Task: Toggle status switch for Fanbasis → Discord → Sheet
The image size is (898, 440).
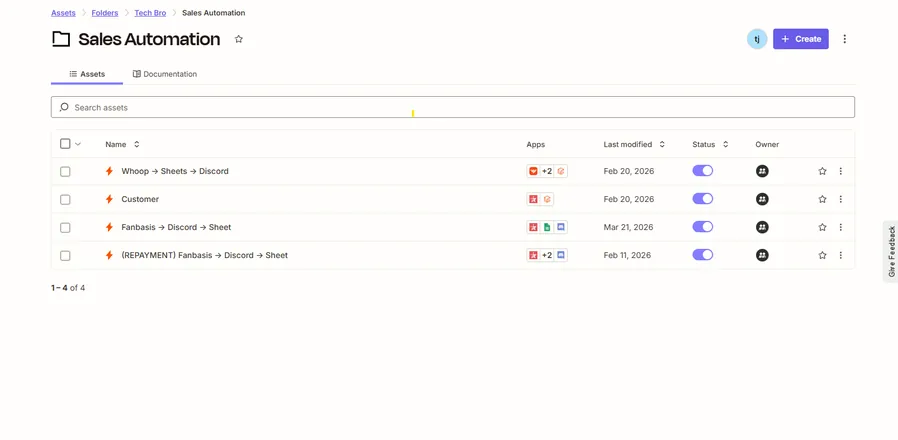Action: (x=703, y=227)
